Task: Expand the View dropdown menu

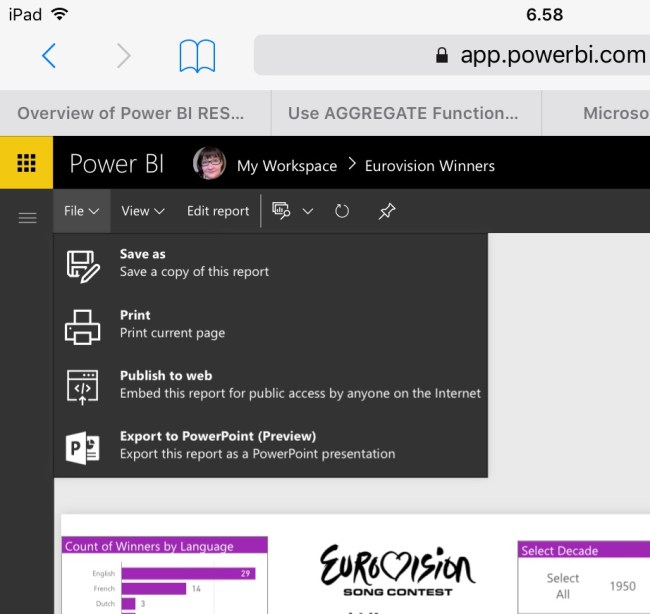Action: tap(142, 211)
